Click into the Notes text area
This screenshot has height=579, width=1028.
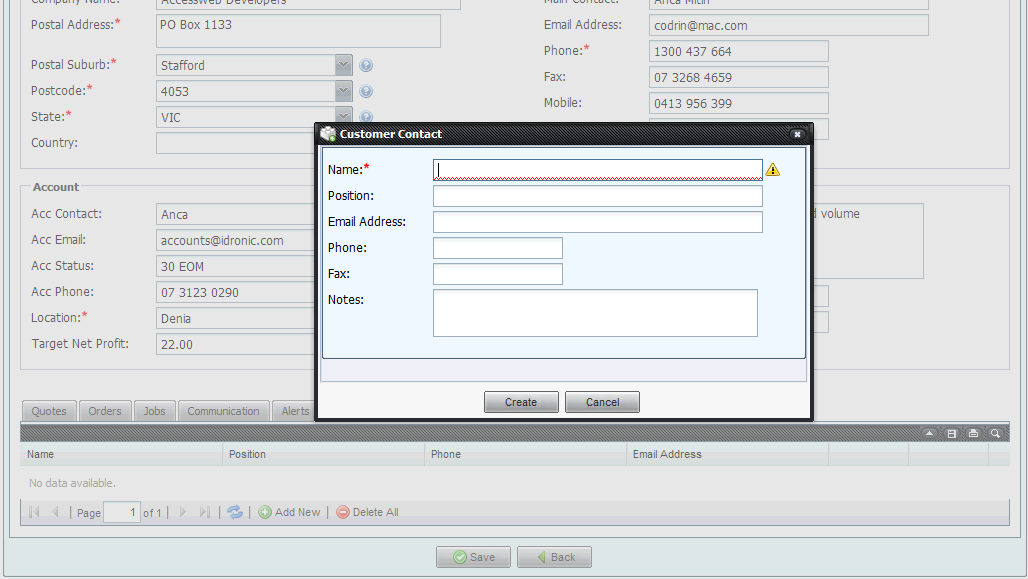[x=595, y=313]
